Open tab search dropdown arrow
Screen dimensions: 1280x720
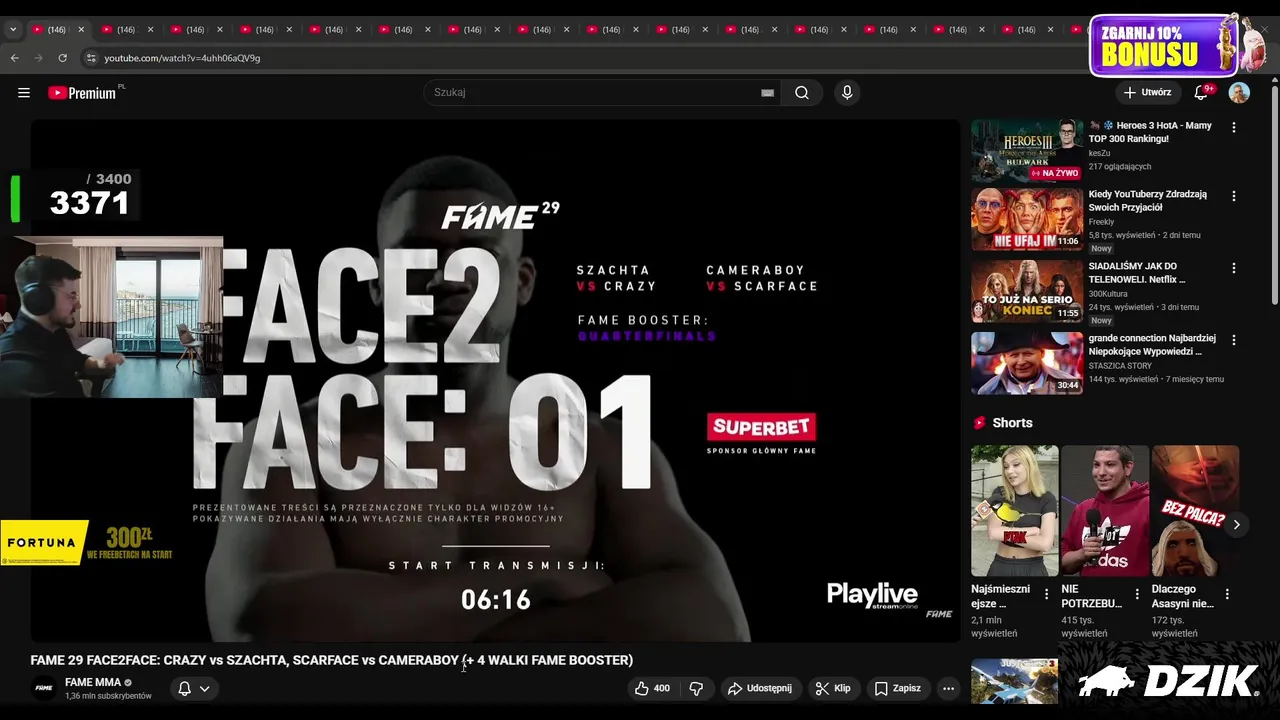pos(13,30)
